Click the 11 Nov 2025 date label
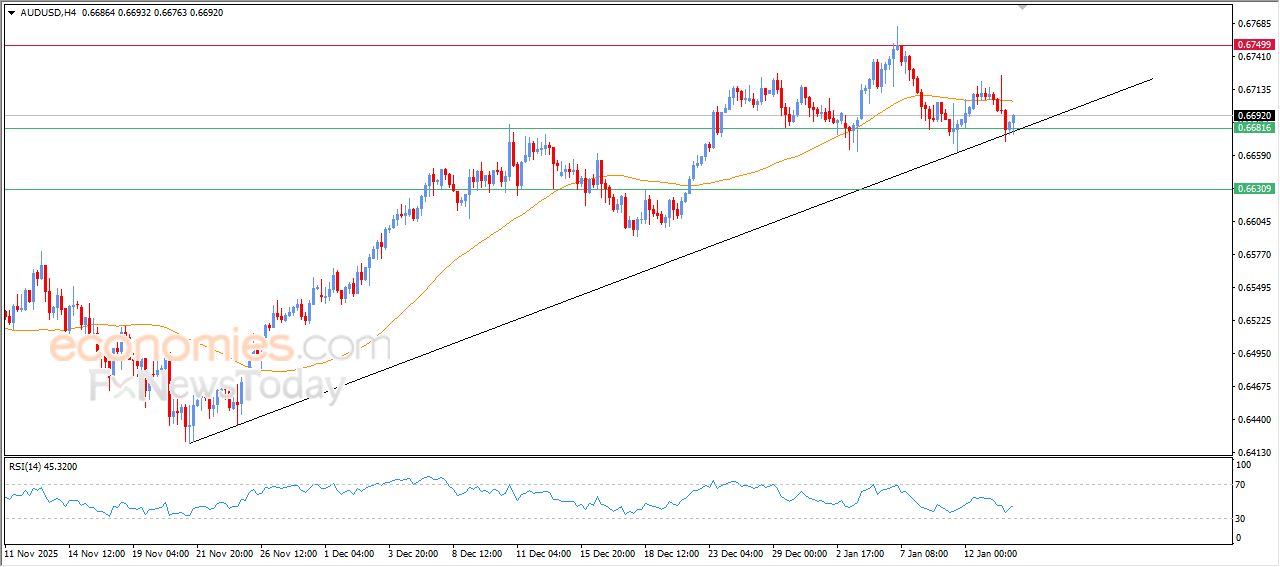The image size is (1280, 567). (32, 552)
